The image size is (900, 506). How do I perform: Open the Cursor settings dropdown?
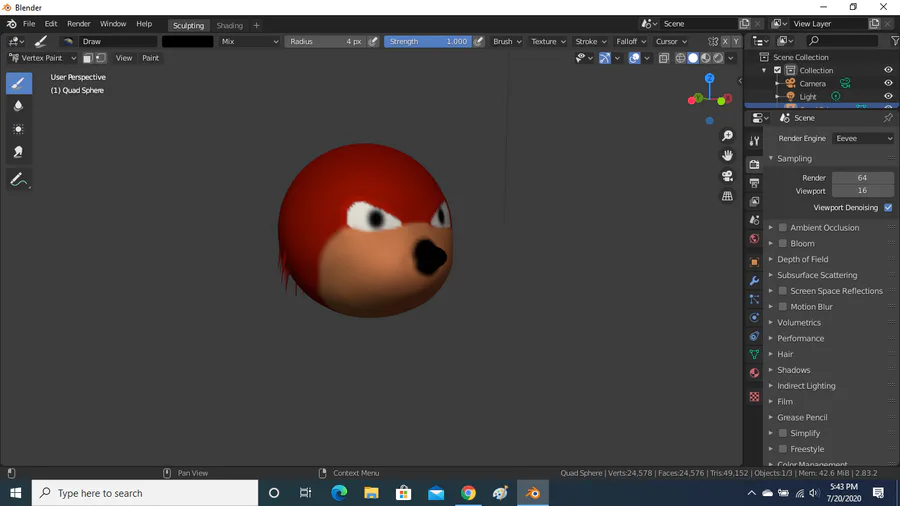click(671, 41)
